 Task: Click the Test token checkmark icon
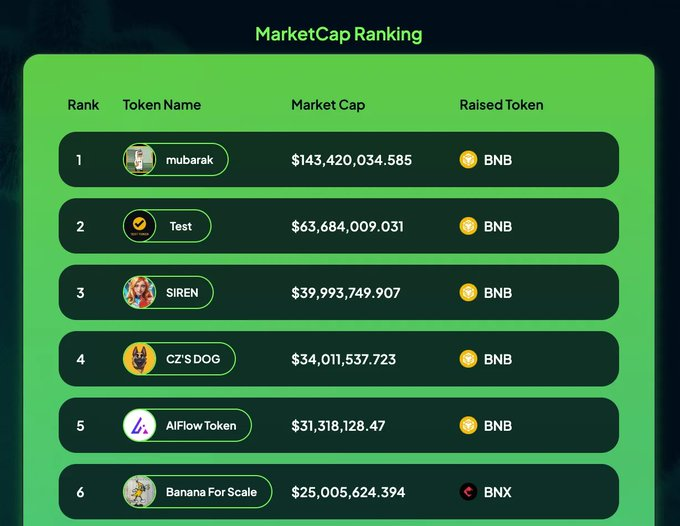[139, 226]
